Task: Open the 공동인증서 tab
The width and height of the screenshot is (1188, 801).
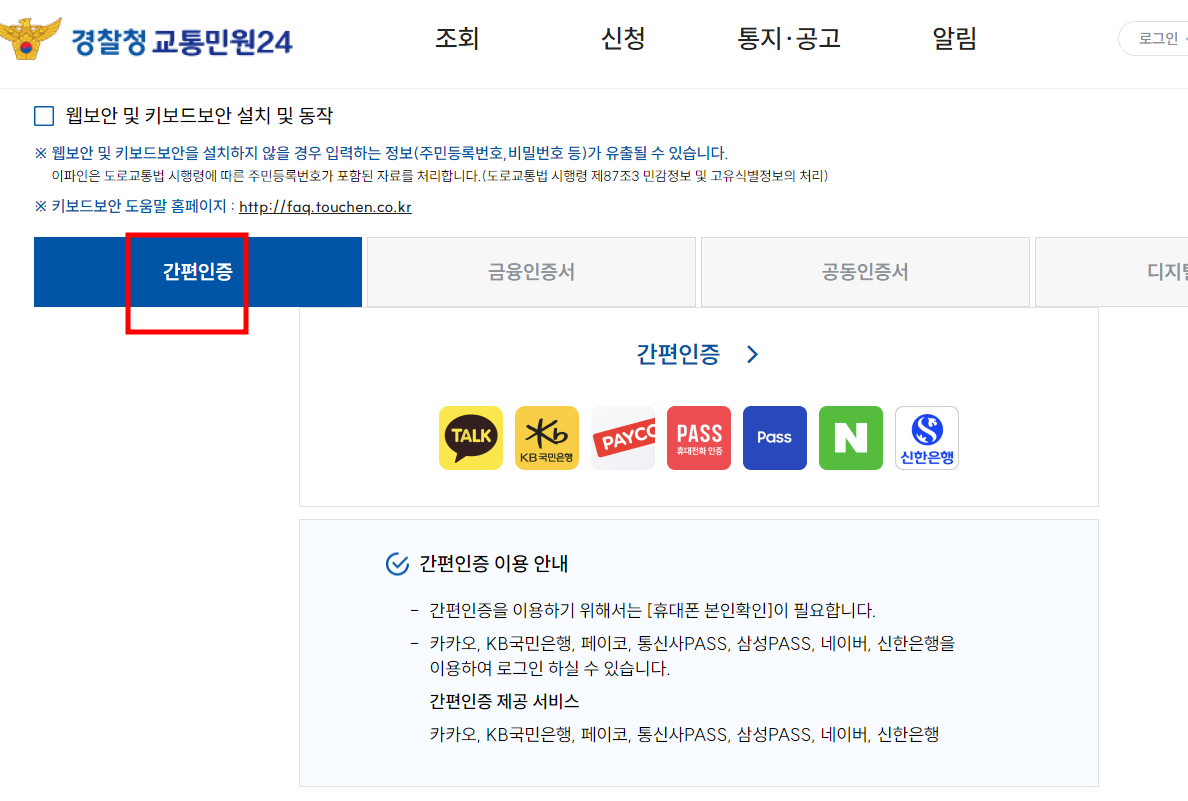Action: 865,271
